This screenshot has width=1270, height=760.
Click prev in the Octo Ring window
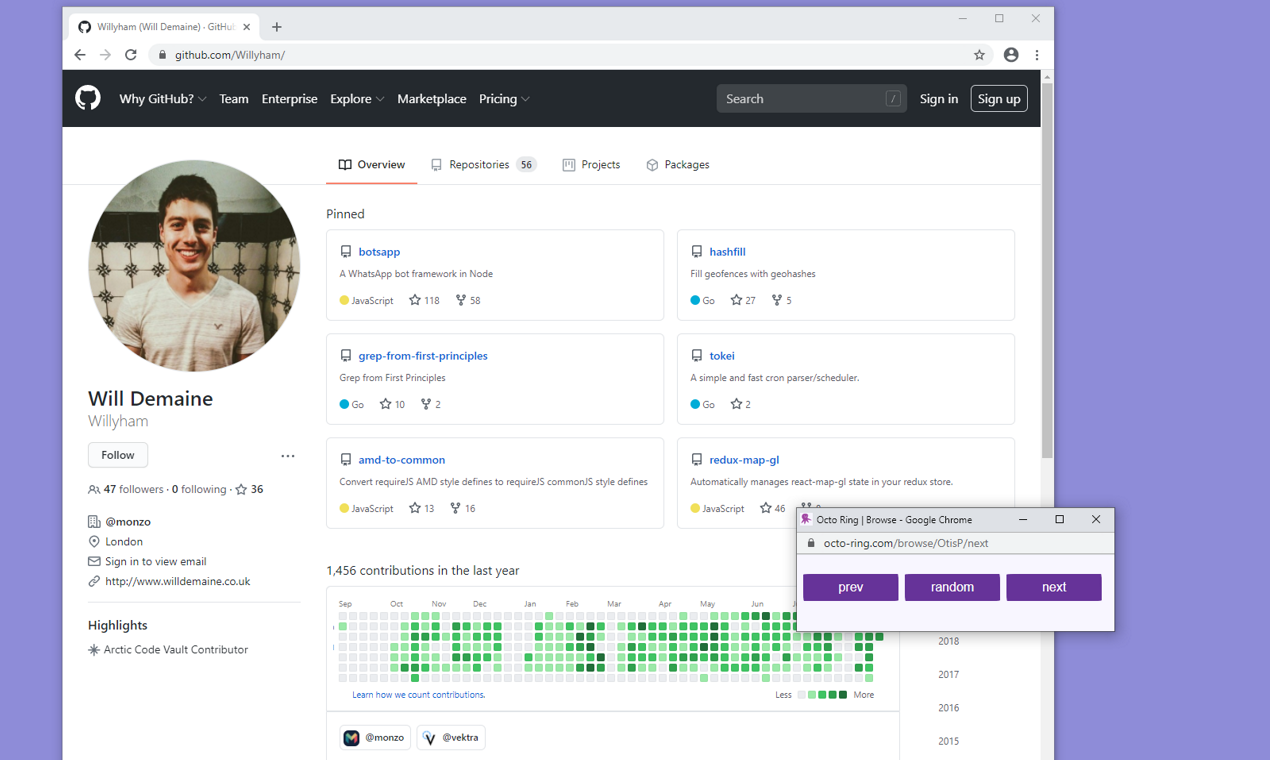(x=851, y=587)
